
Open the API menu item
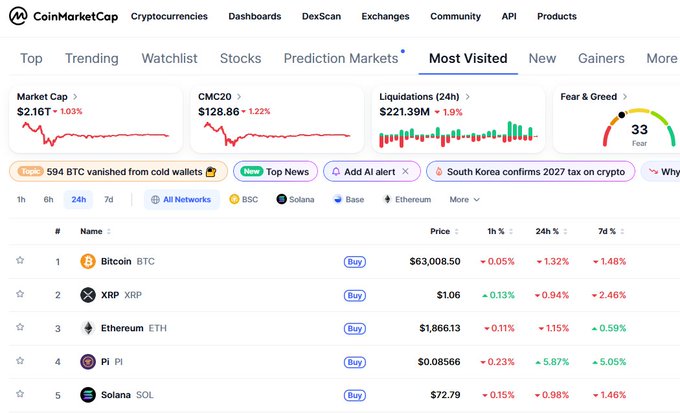(509, 16)
